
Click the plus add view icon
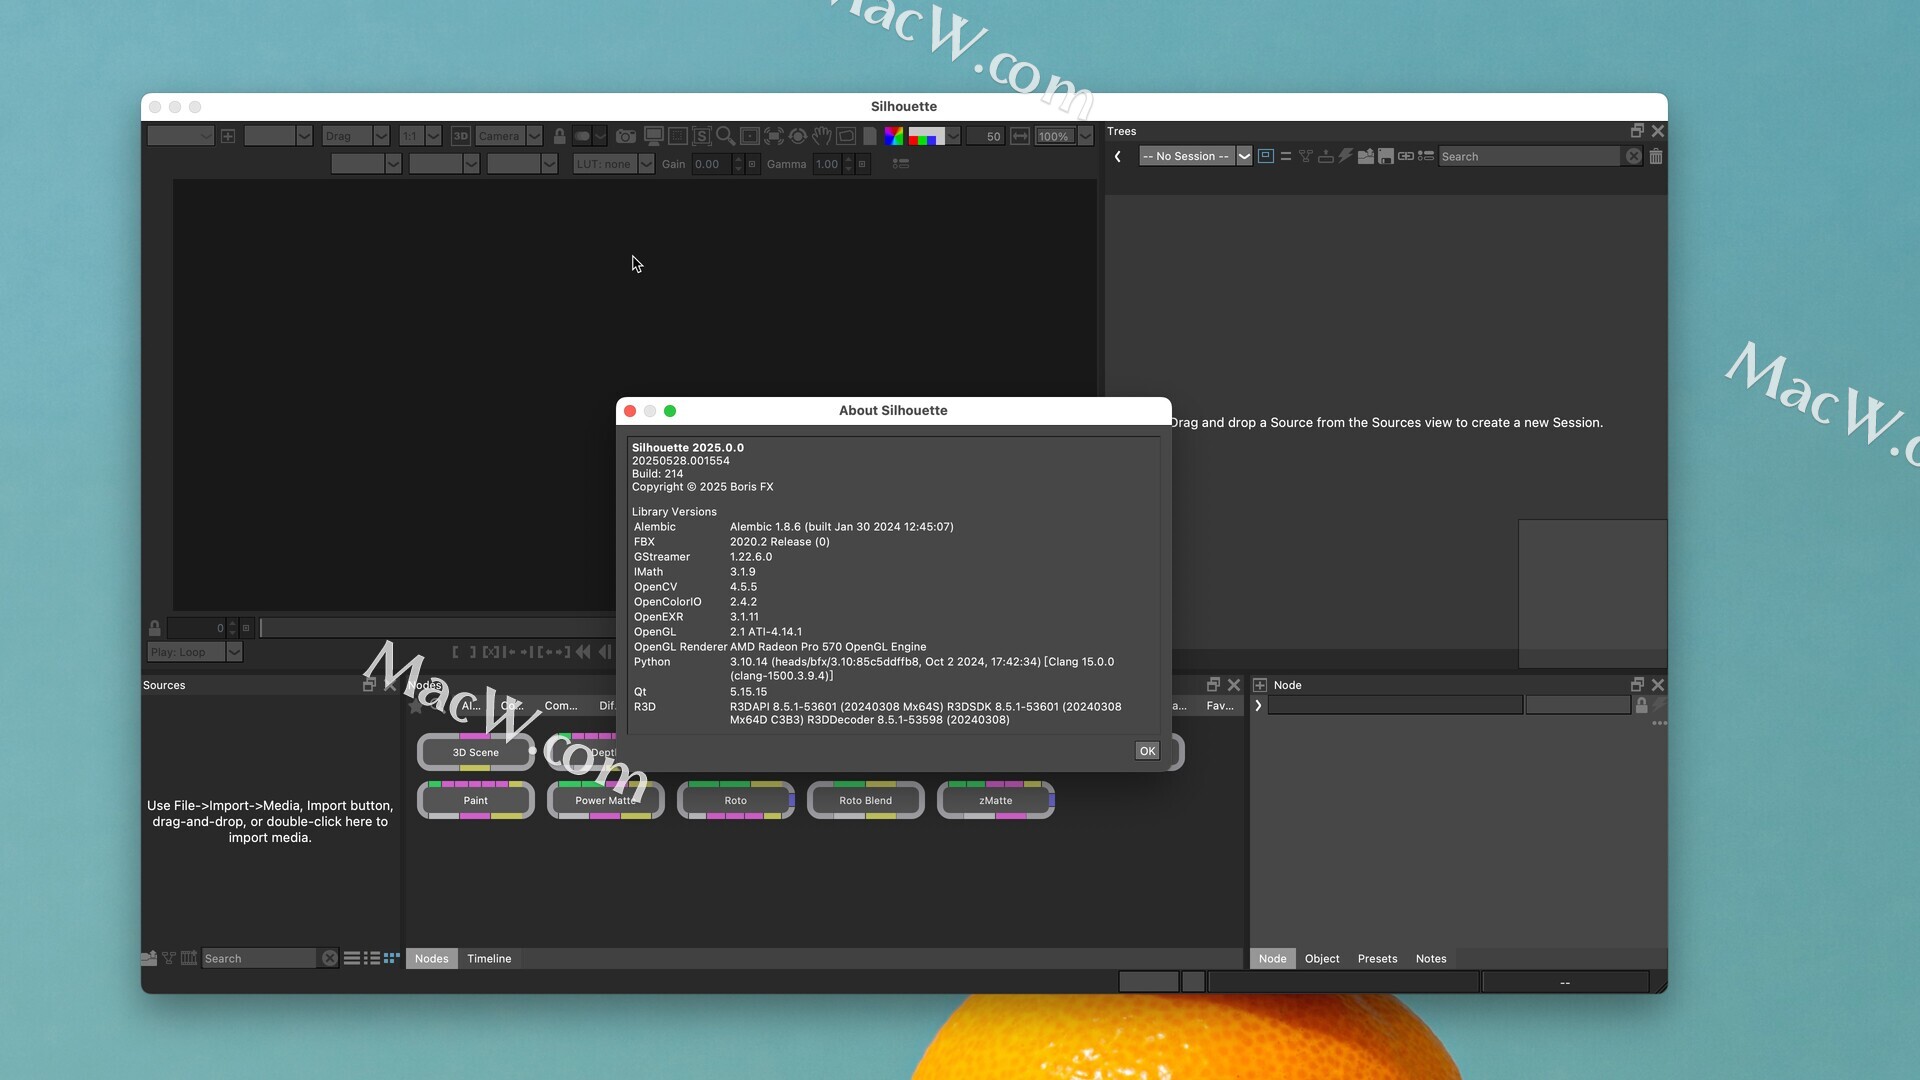coord(228,136)
